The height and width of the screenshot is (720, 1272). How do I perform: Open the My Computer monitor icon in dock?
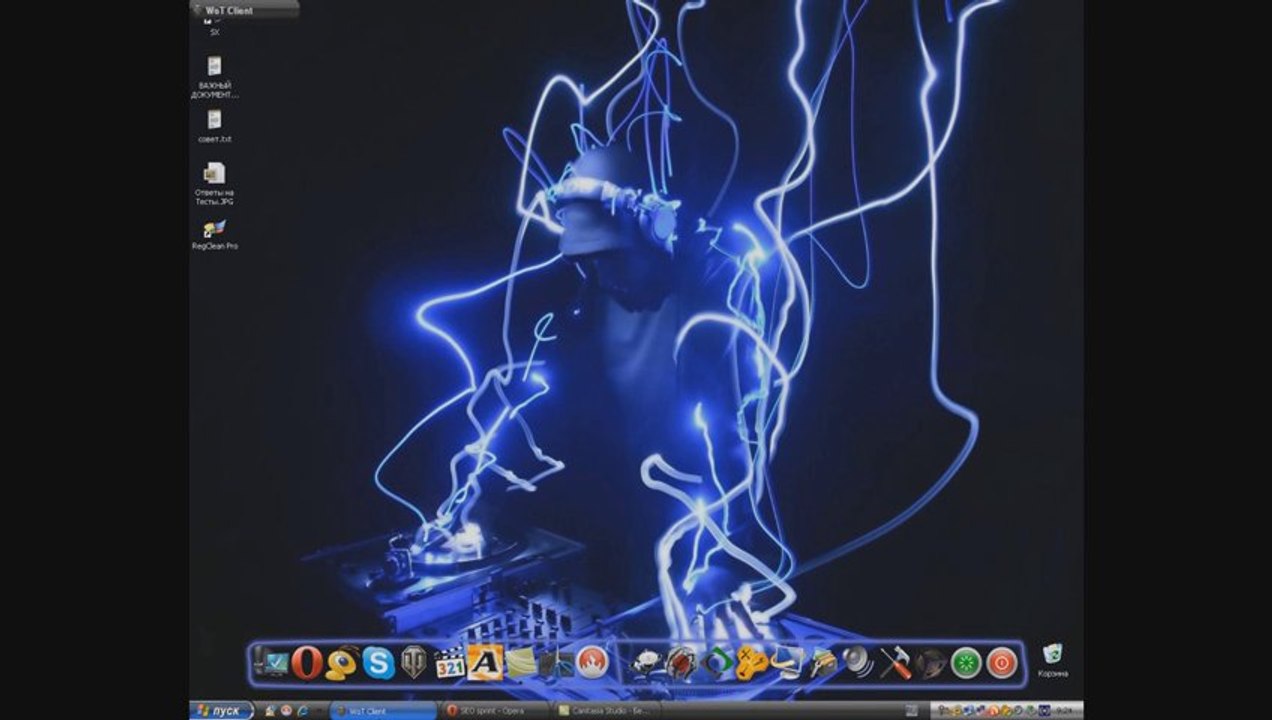point(270,662)
